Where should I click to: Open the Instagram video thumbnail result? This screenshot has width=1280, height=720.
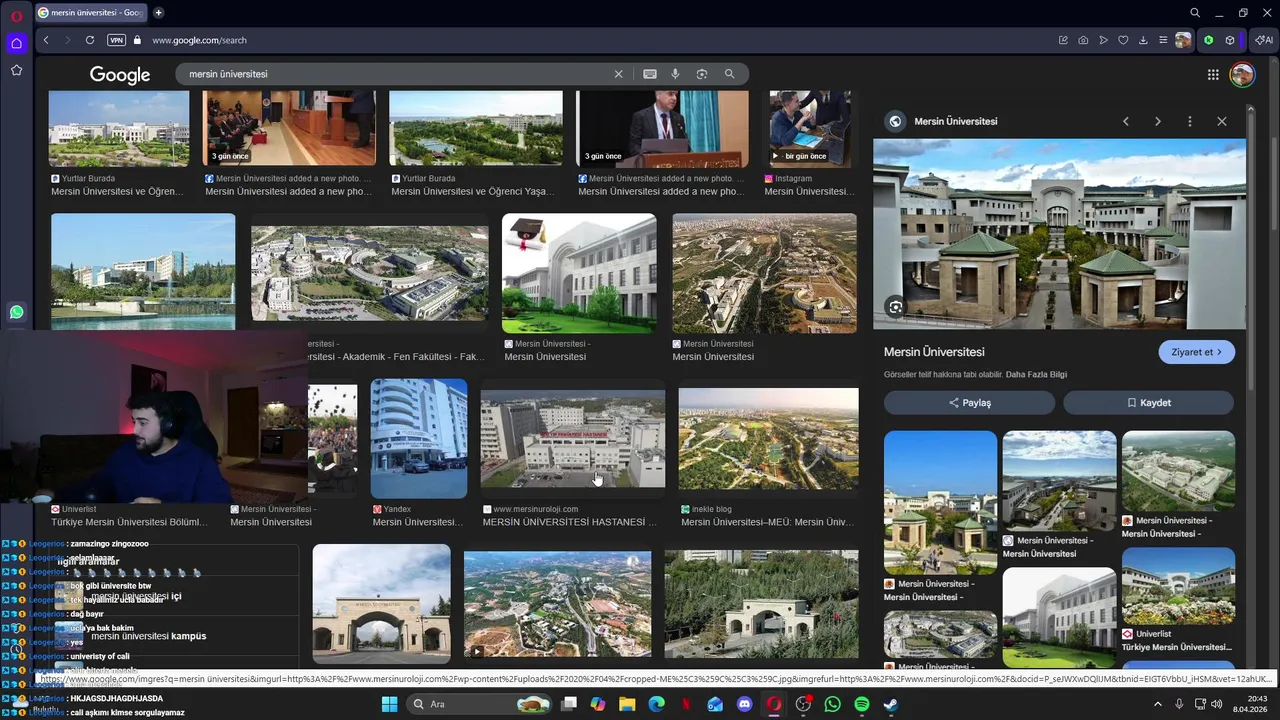click(x=810, y=128)
